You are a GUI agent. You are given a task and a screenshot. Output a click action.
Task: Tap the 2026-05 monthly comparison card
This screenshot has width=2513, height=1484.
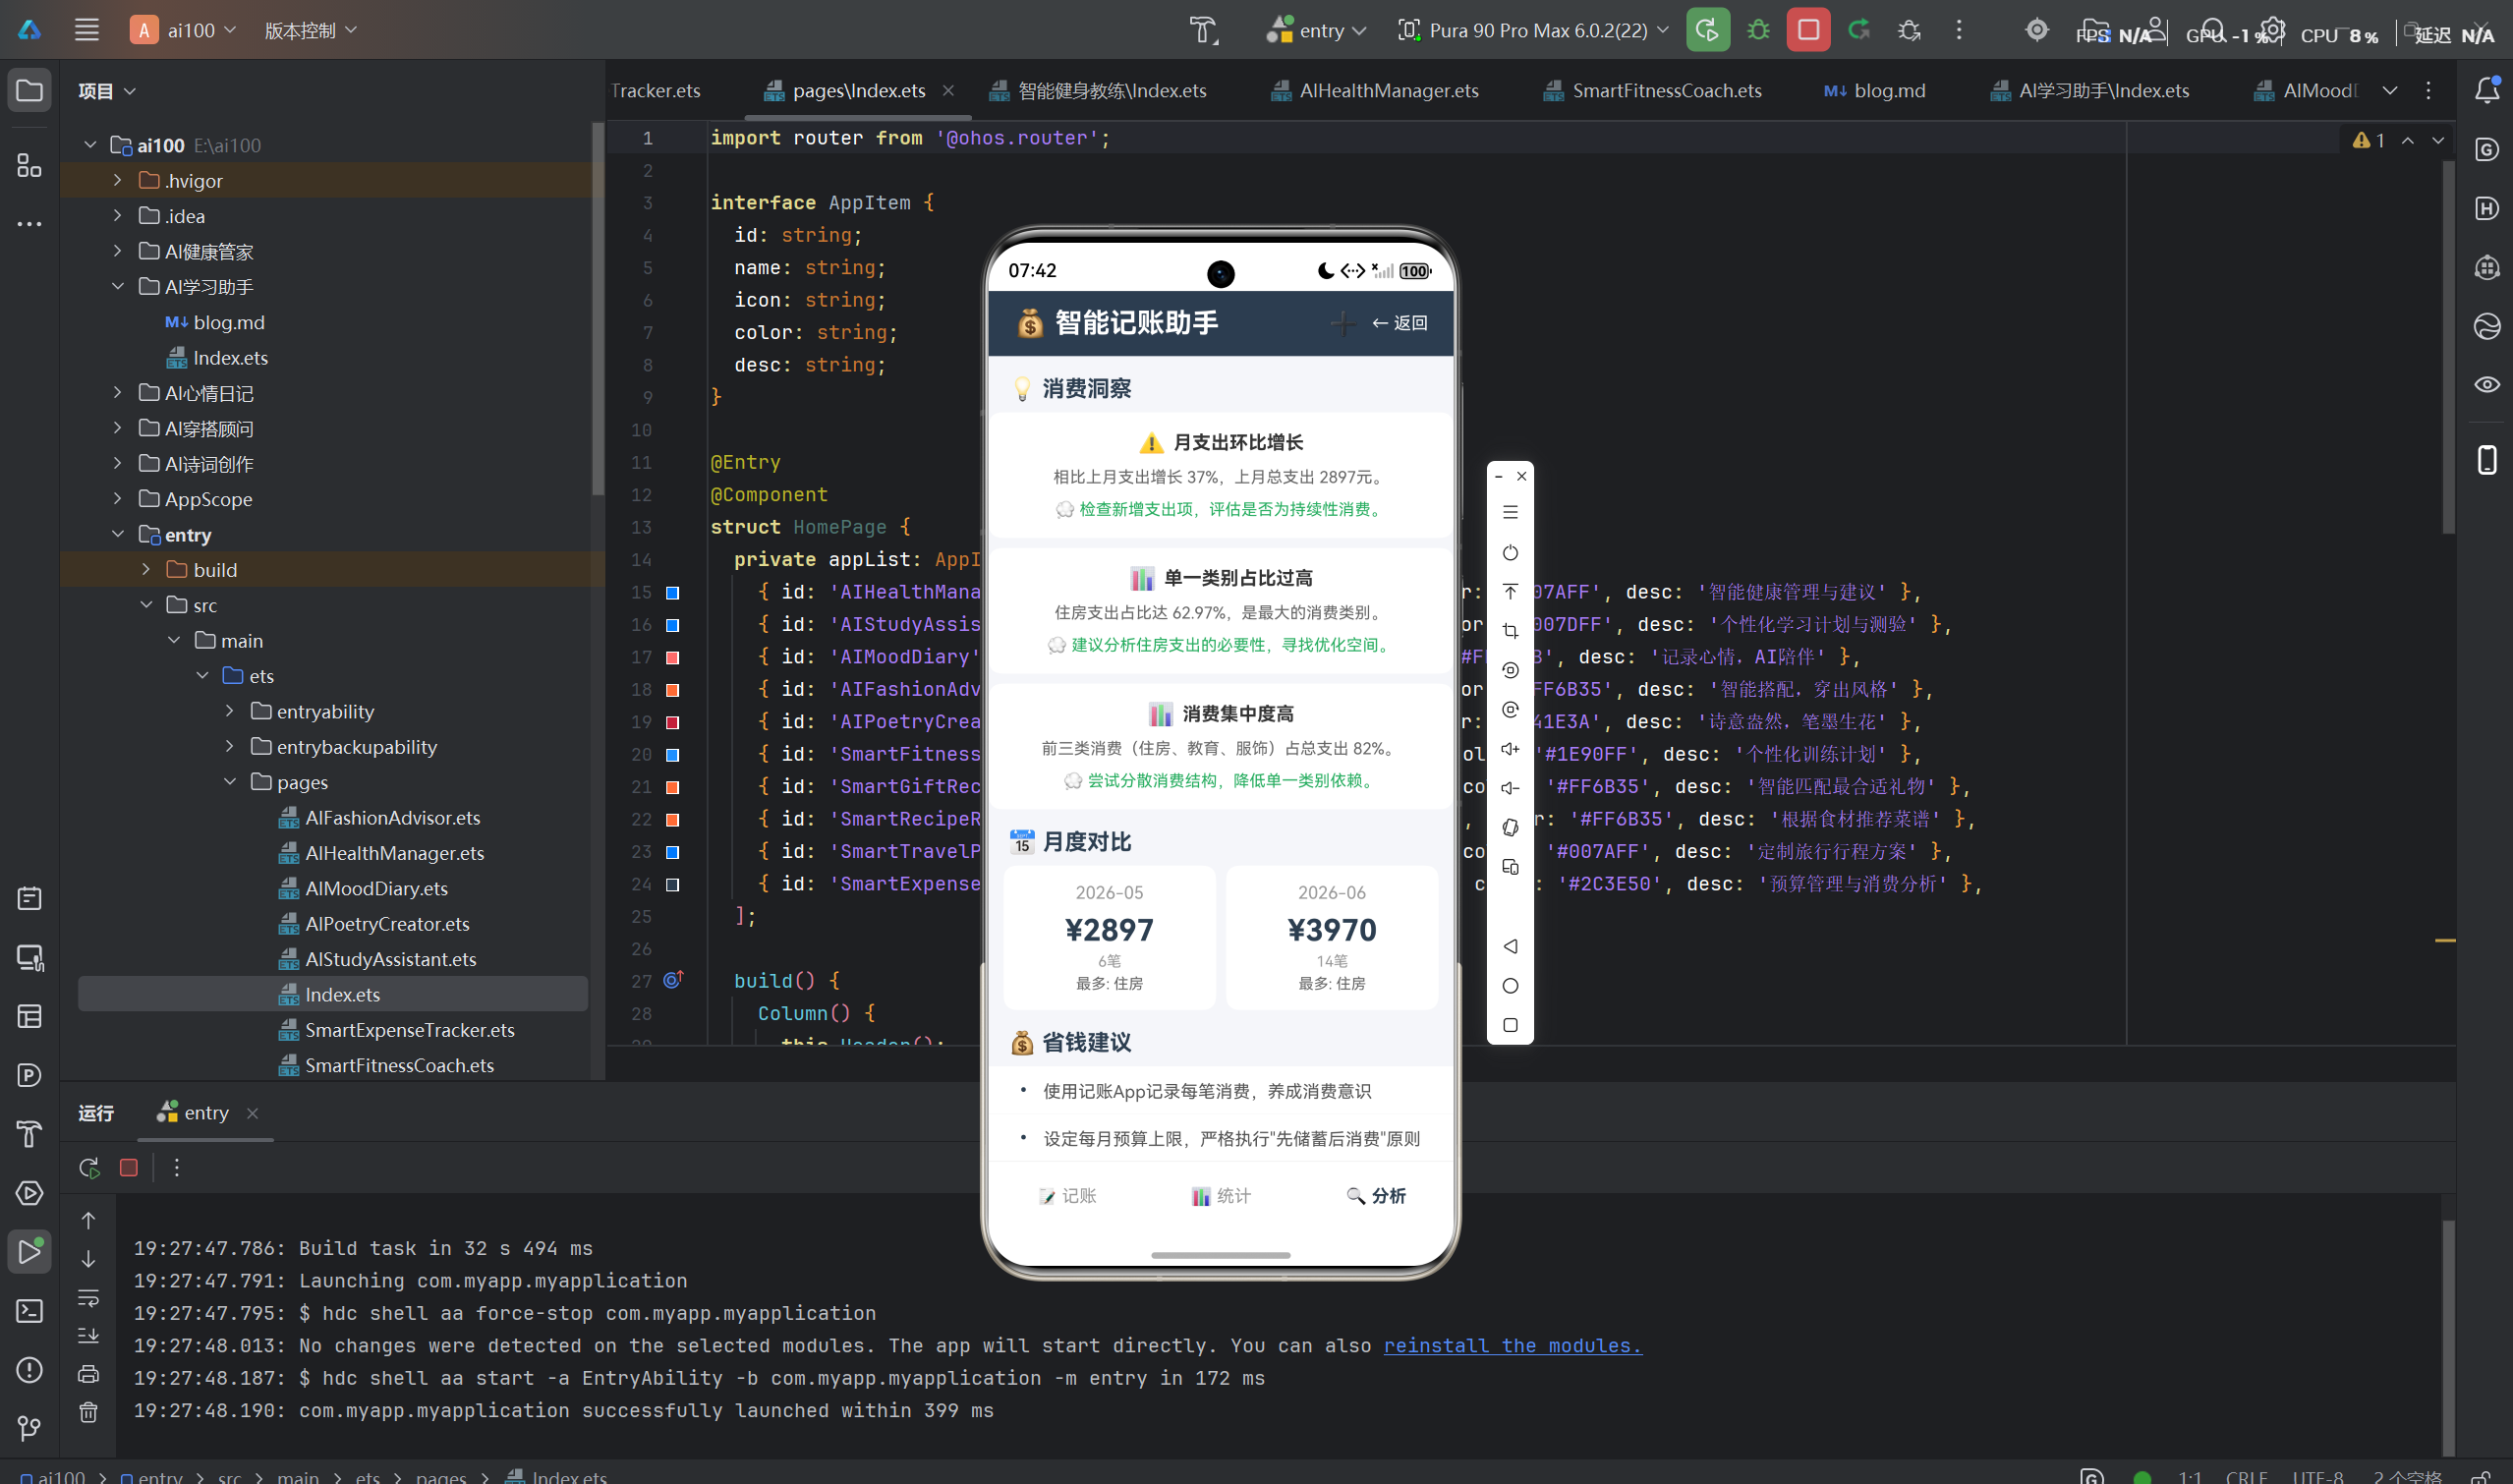pos(1109,937)
